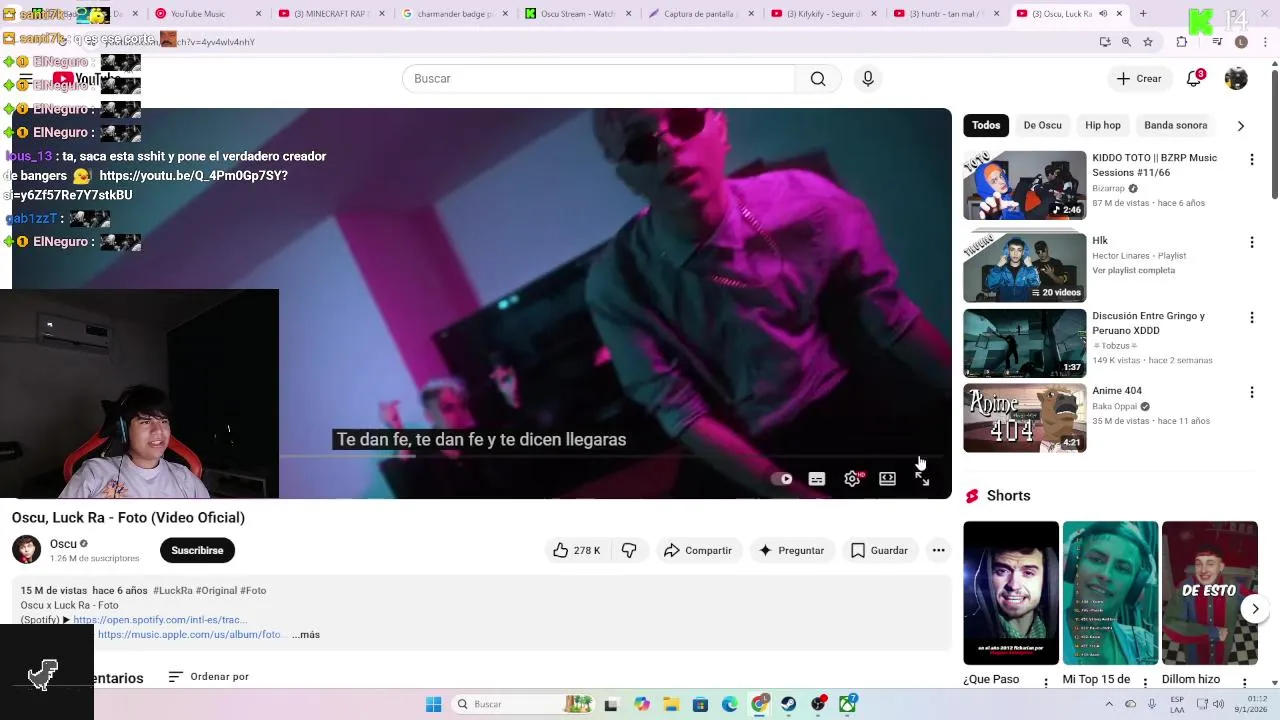Switch to YouTube Music browser tab
Viewport: 1280px width, 720px height.
click(x=207, y=14)
